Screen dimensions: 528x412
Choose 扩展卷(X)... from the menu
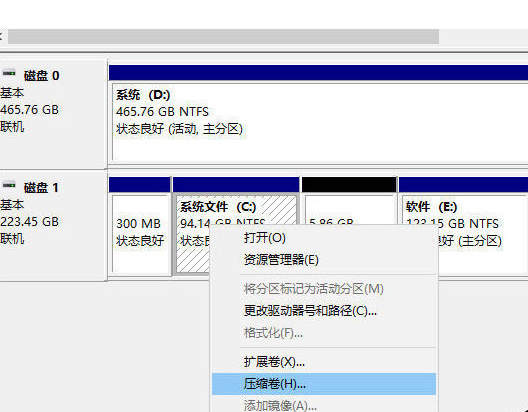(274, 362)
